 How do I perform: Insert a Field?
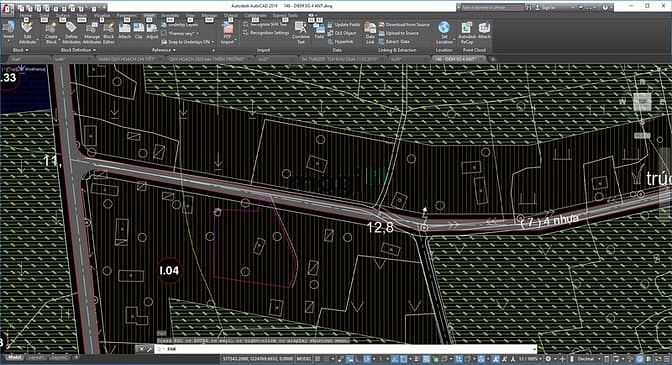click(319, 31)
